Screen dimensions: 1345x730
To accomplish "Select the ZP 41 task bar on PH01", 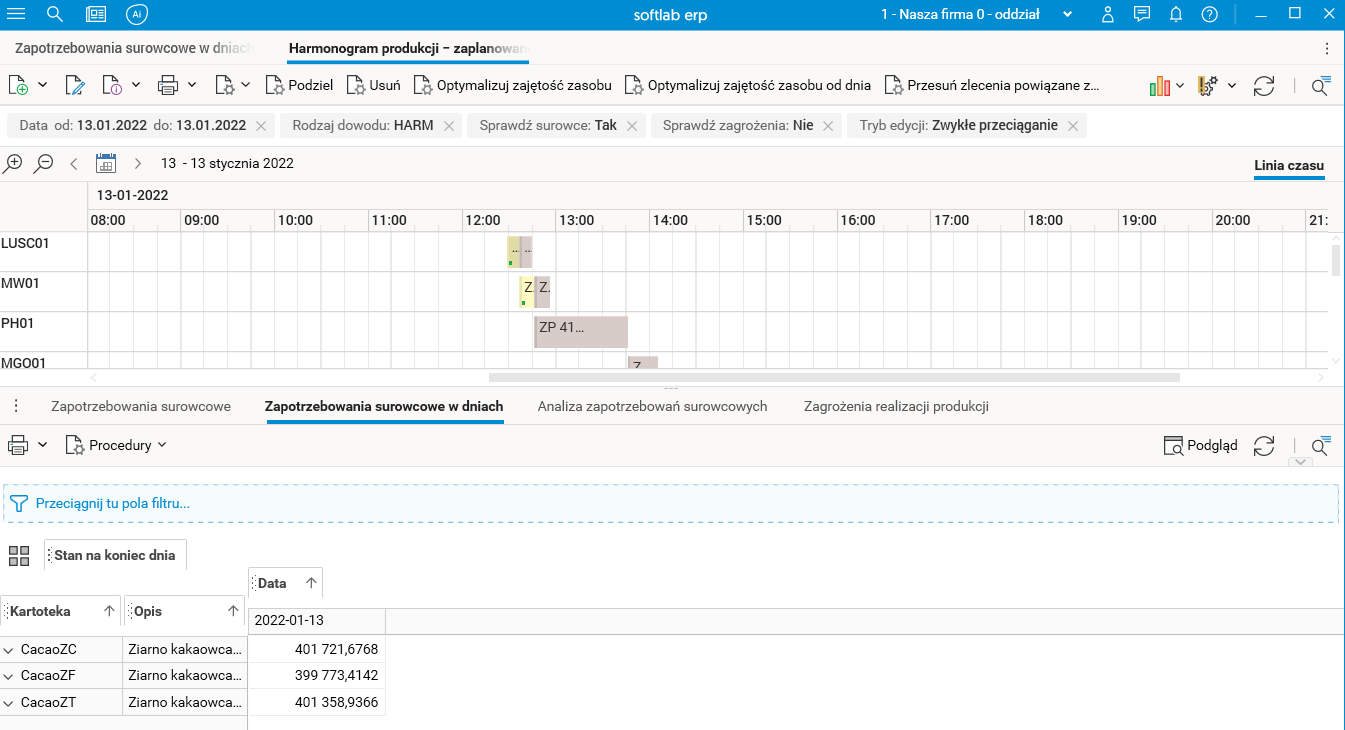I will point(581,332).
